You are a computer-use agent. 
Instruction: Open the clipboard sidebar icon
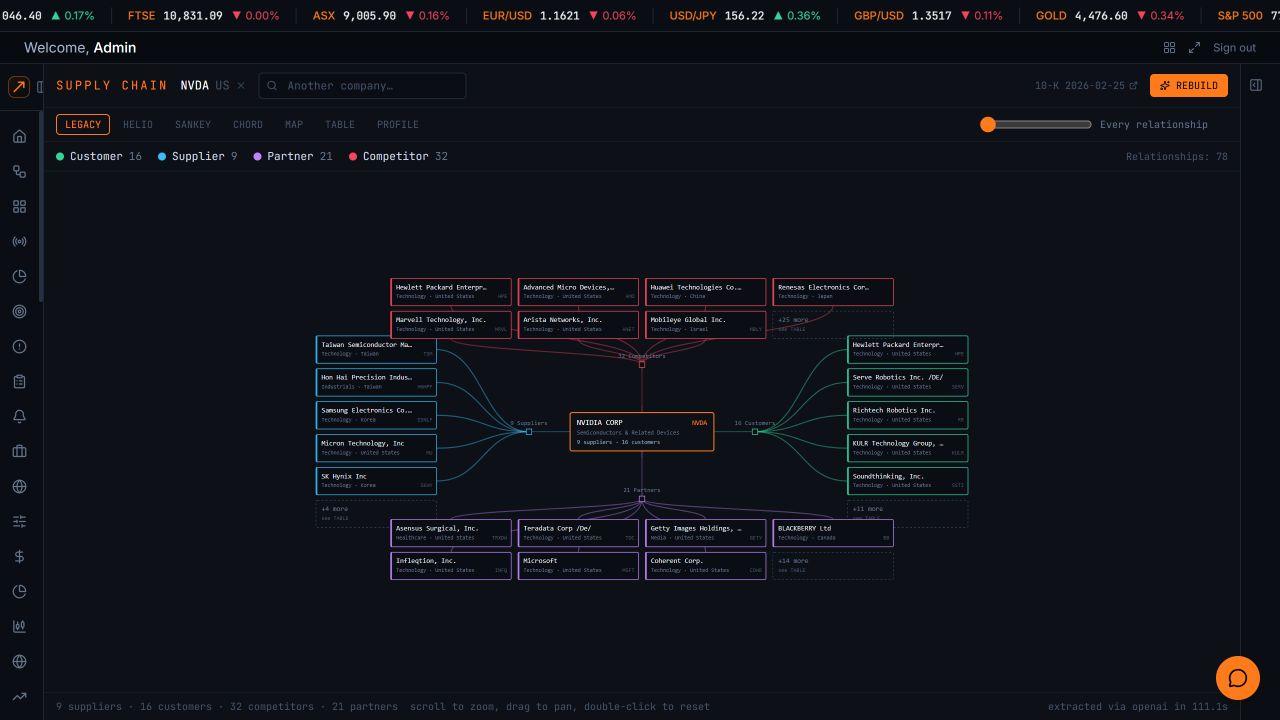[19, 381]
